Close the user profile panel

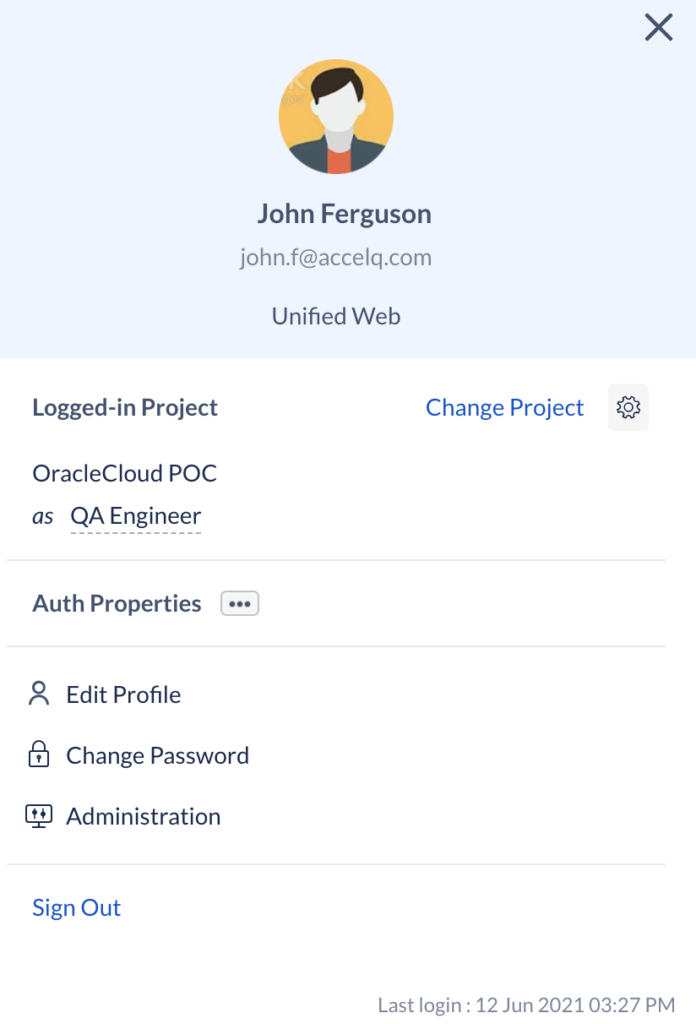point(658,28)
